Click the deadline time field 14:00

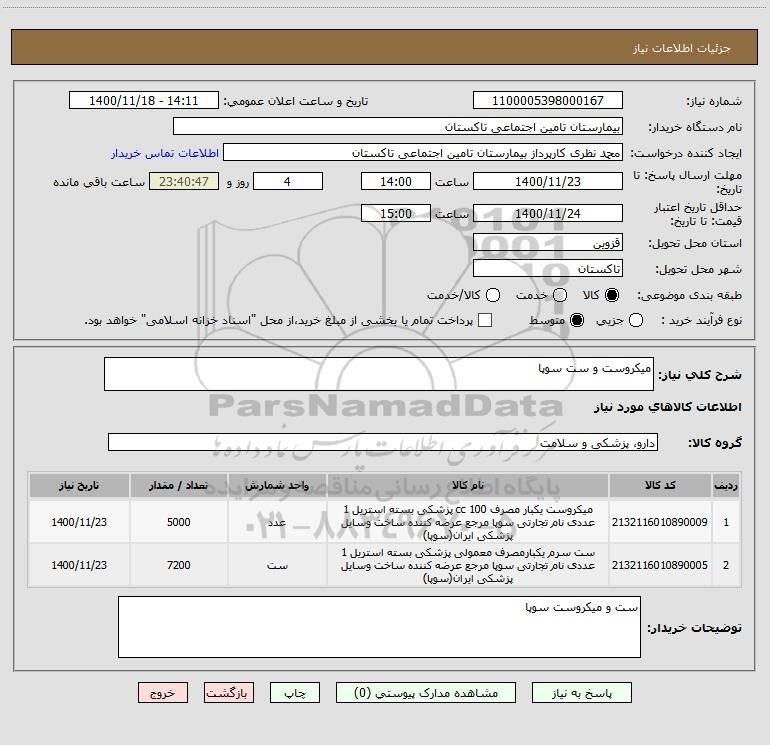396,181
